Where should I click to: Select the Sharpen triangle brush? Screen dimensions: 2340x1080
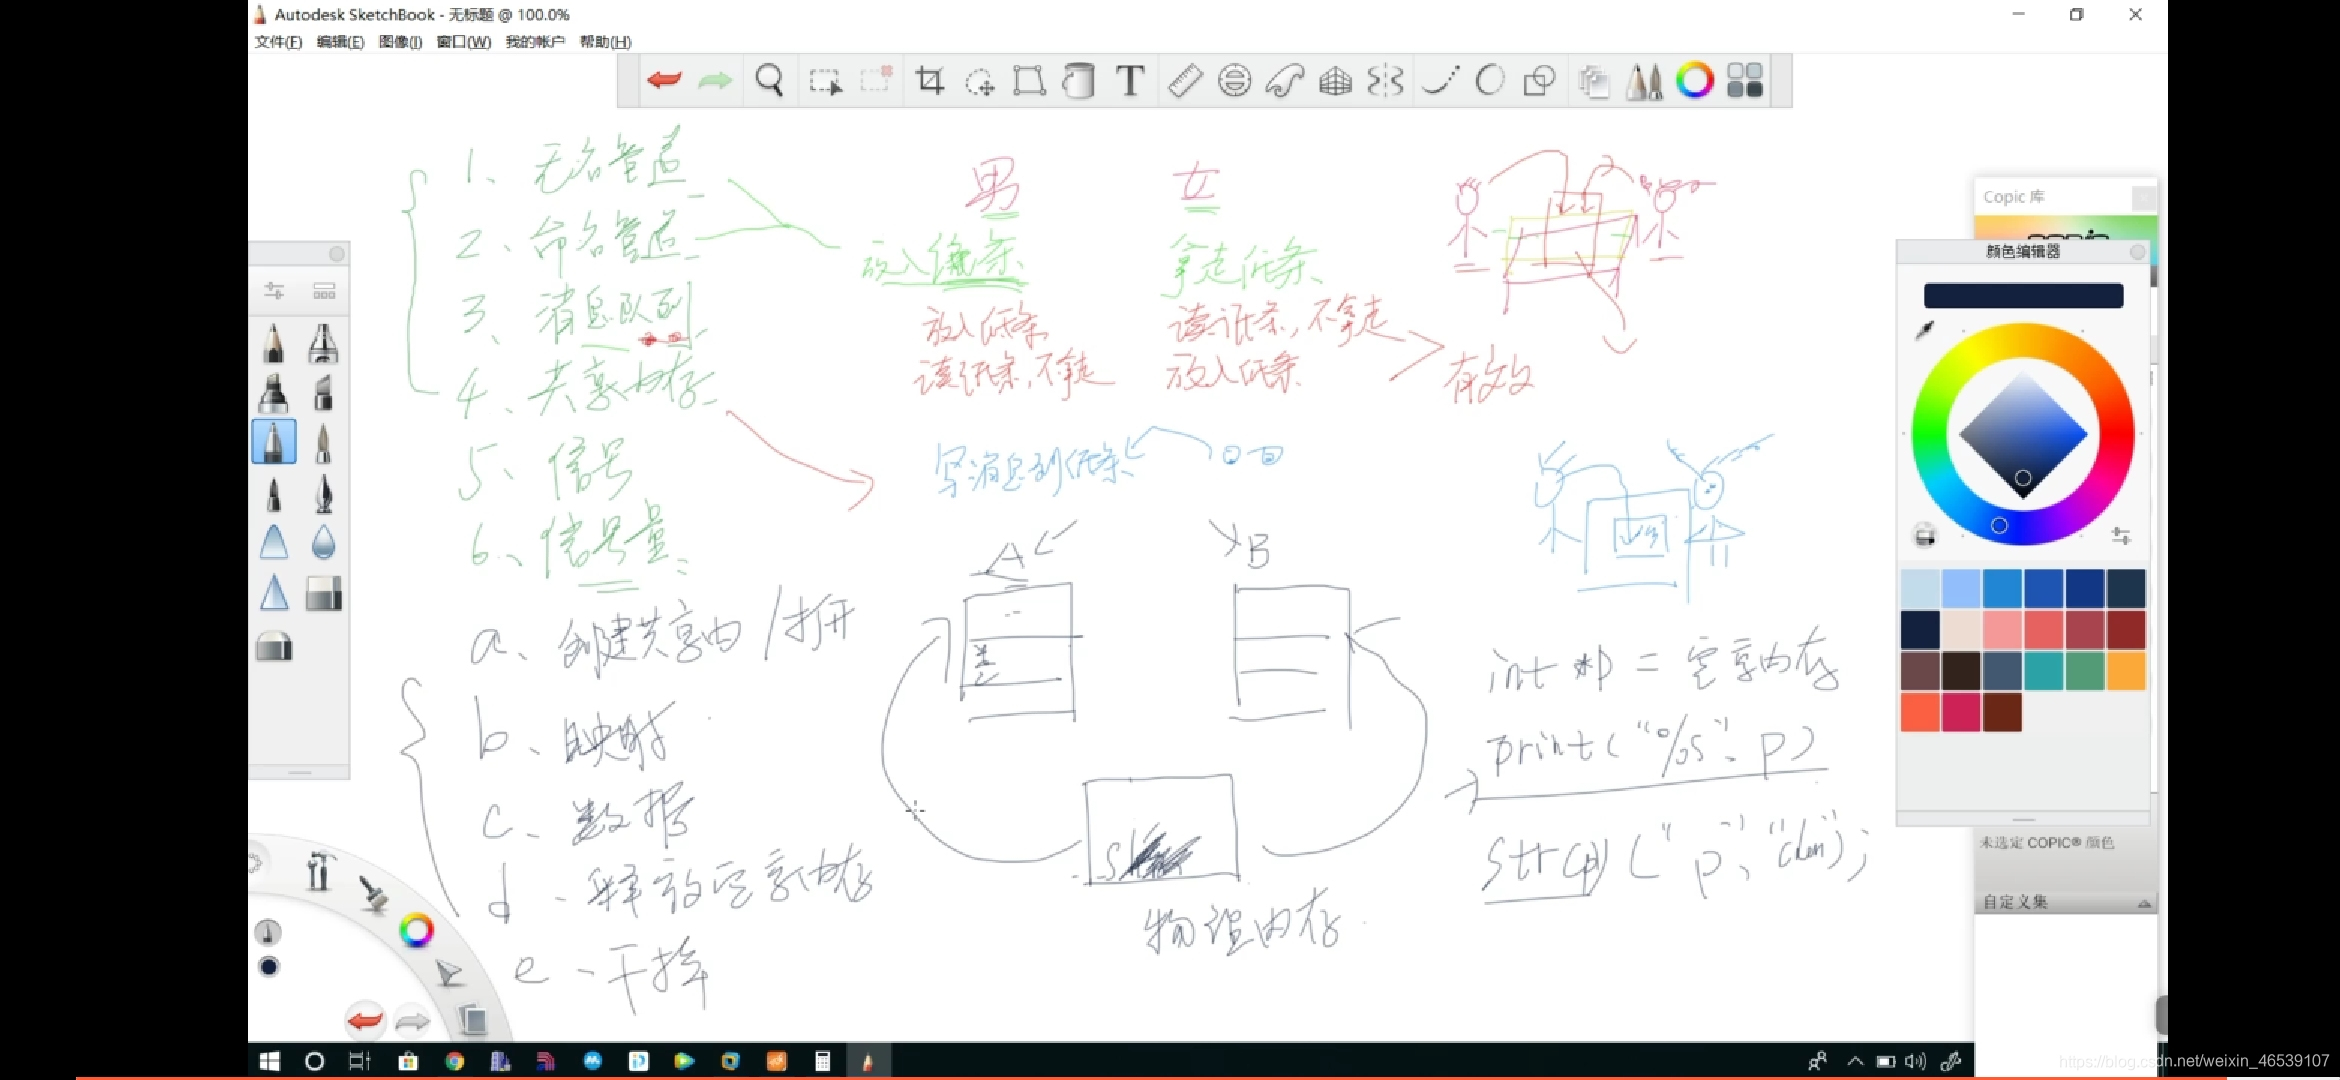pyautogui.click(x=274, y=593)
